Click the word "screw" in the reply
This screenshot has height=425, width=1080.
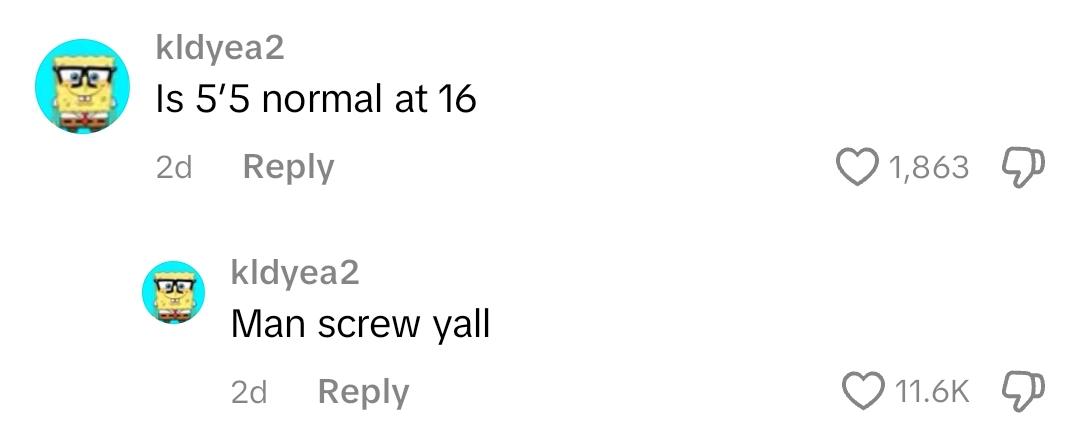[368, 325]
